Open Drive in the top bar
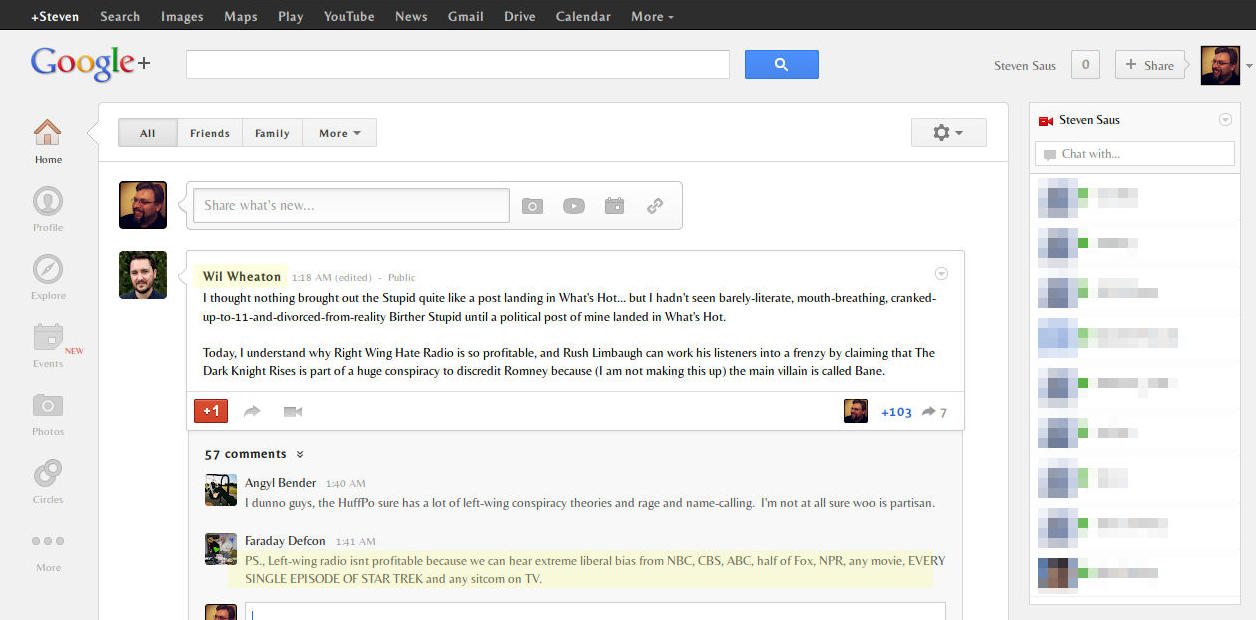This screenshot has height=620, width=1256. [x=520, y=16]
